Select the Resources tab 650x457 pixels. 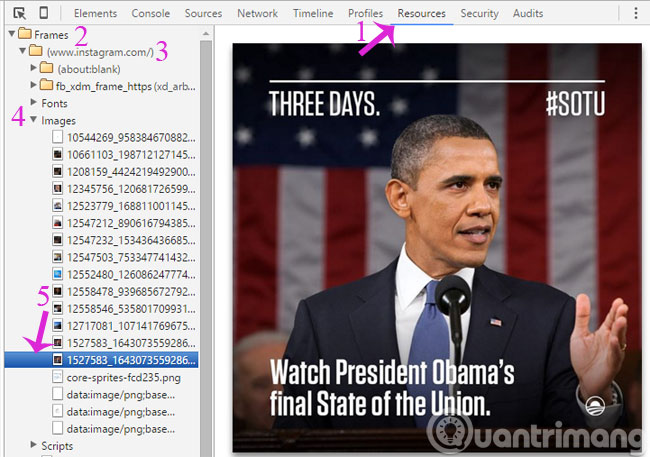point(422,13)
